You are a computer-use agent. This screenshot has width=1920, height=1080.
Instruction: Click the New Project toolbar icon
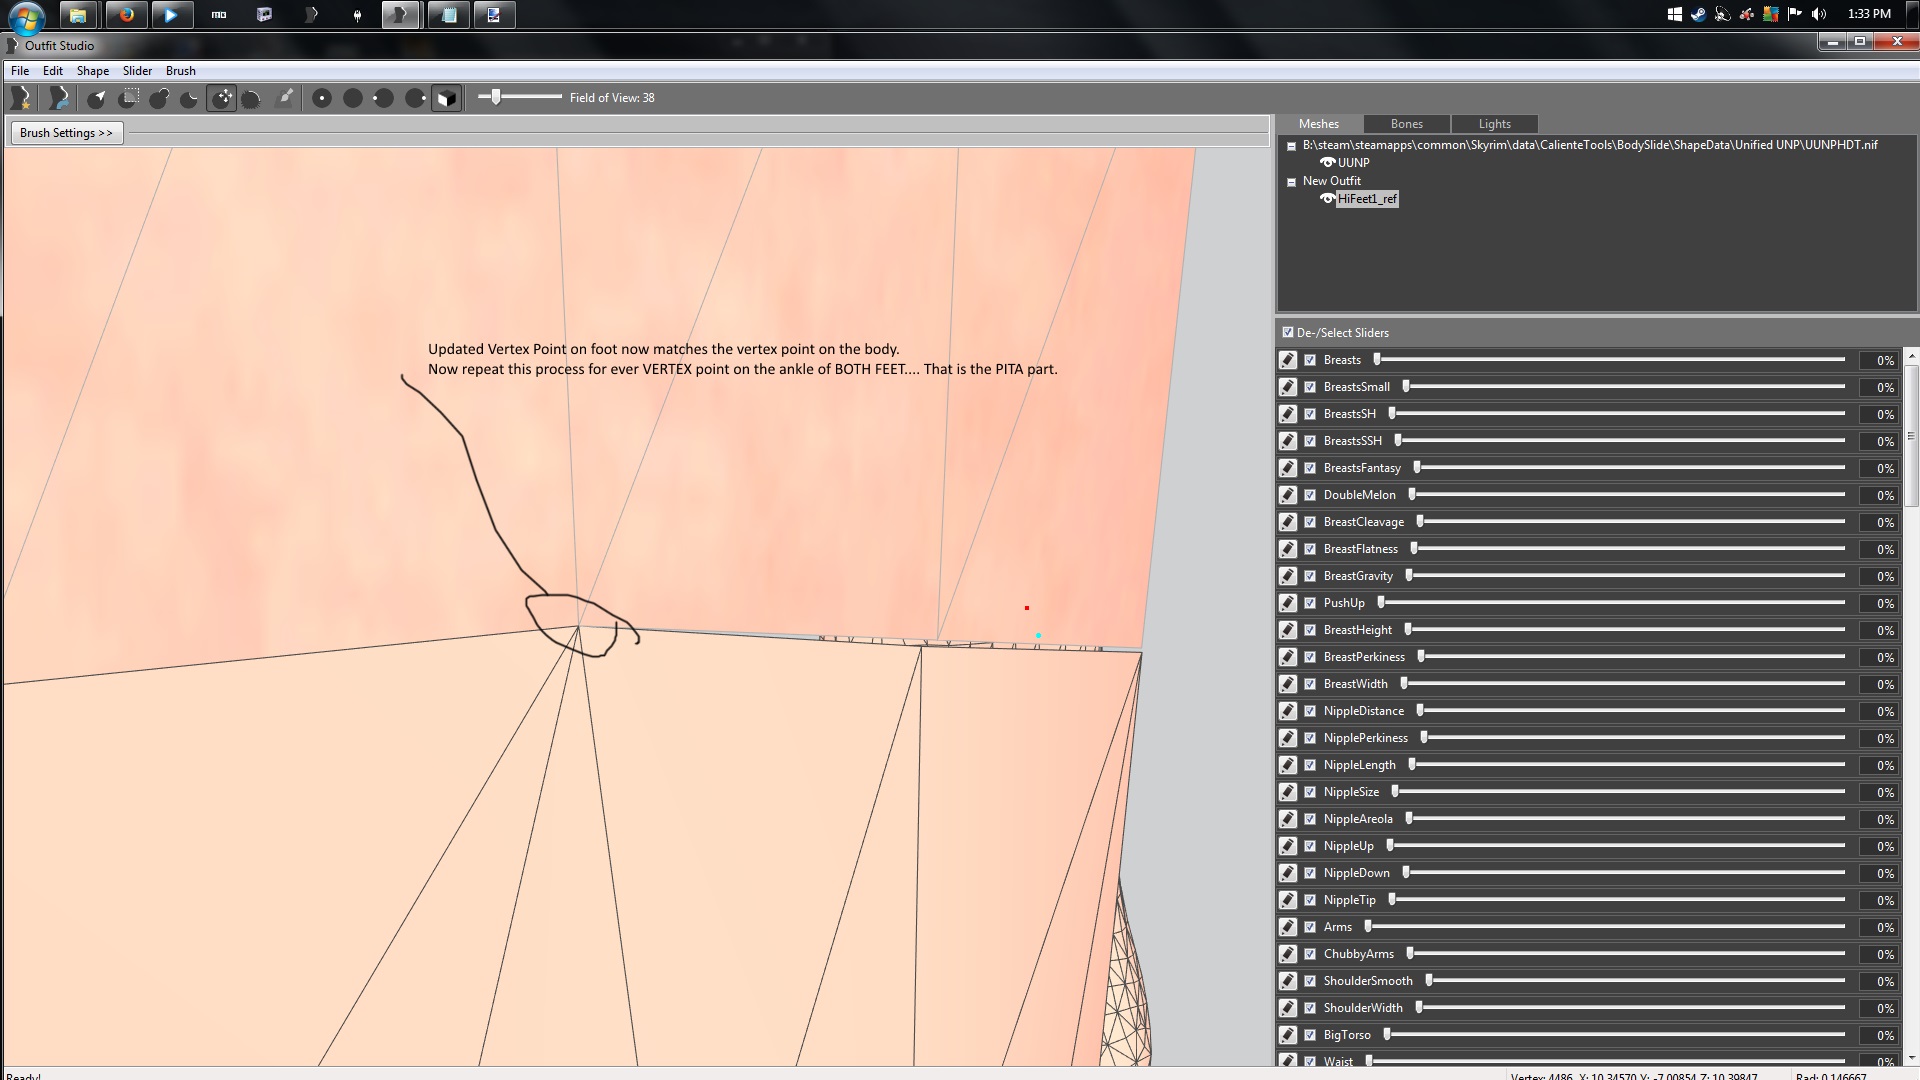(21, 98)
